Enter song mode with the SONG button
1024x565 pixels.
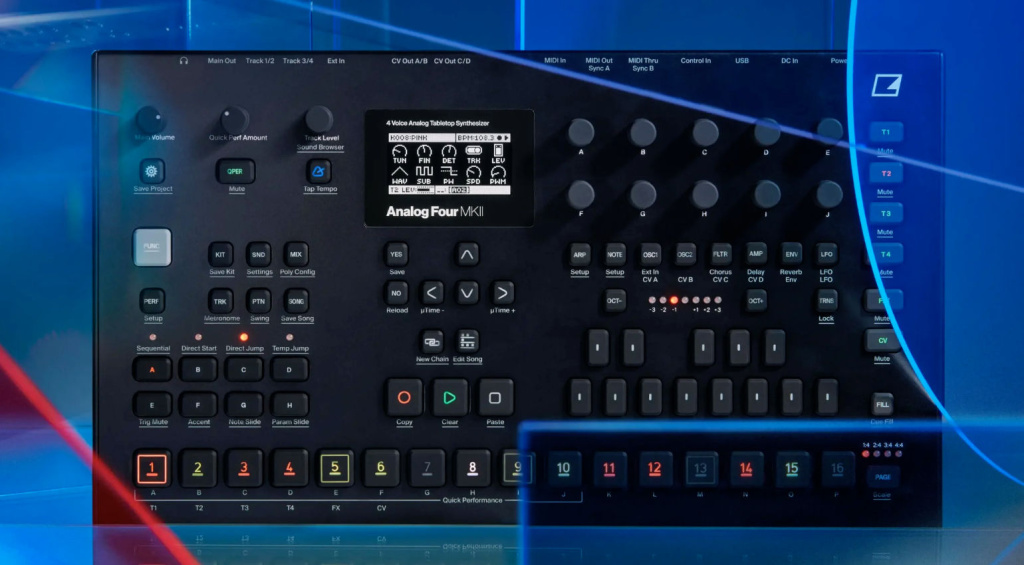tap(296, 301)
